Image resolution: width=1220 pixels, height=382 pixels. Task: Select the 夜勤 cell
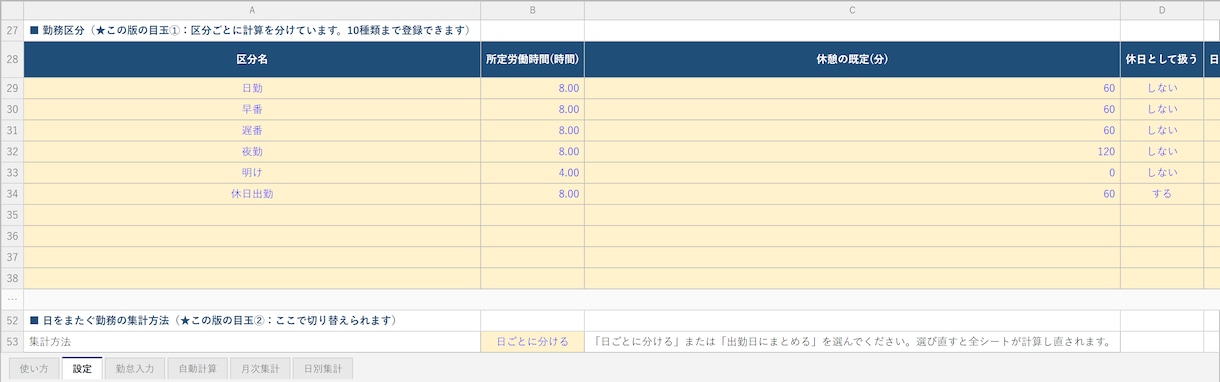tap(252, 151)
